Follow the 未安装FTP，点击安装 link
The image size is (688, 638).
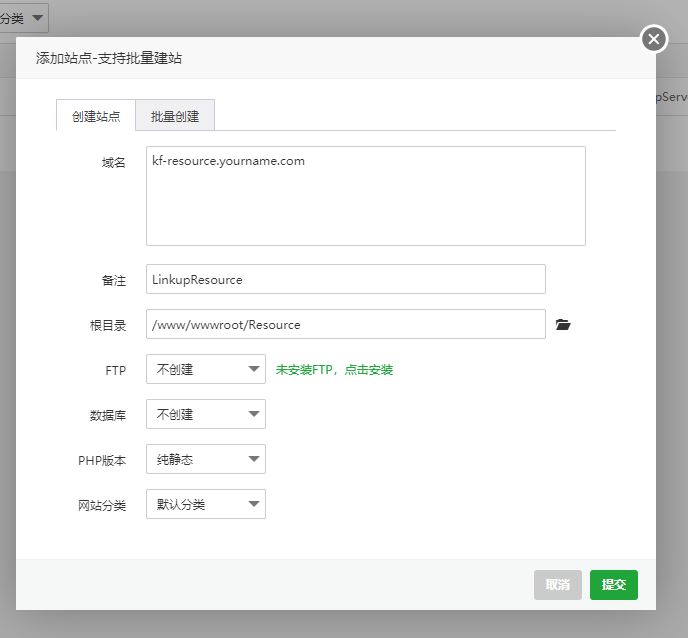coord(334,370)
